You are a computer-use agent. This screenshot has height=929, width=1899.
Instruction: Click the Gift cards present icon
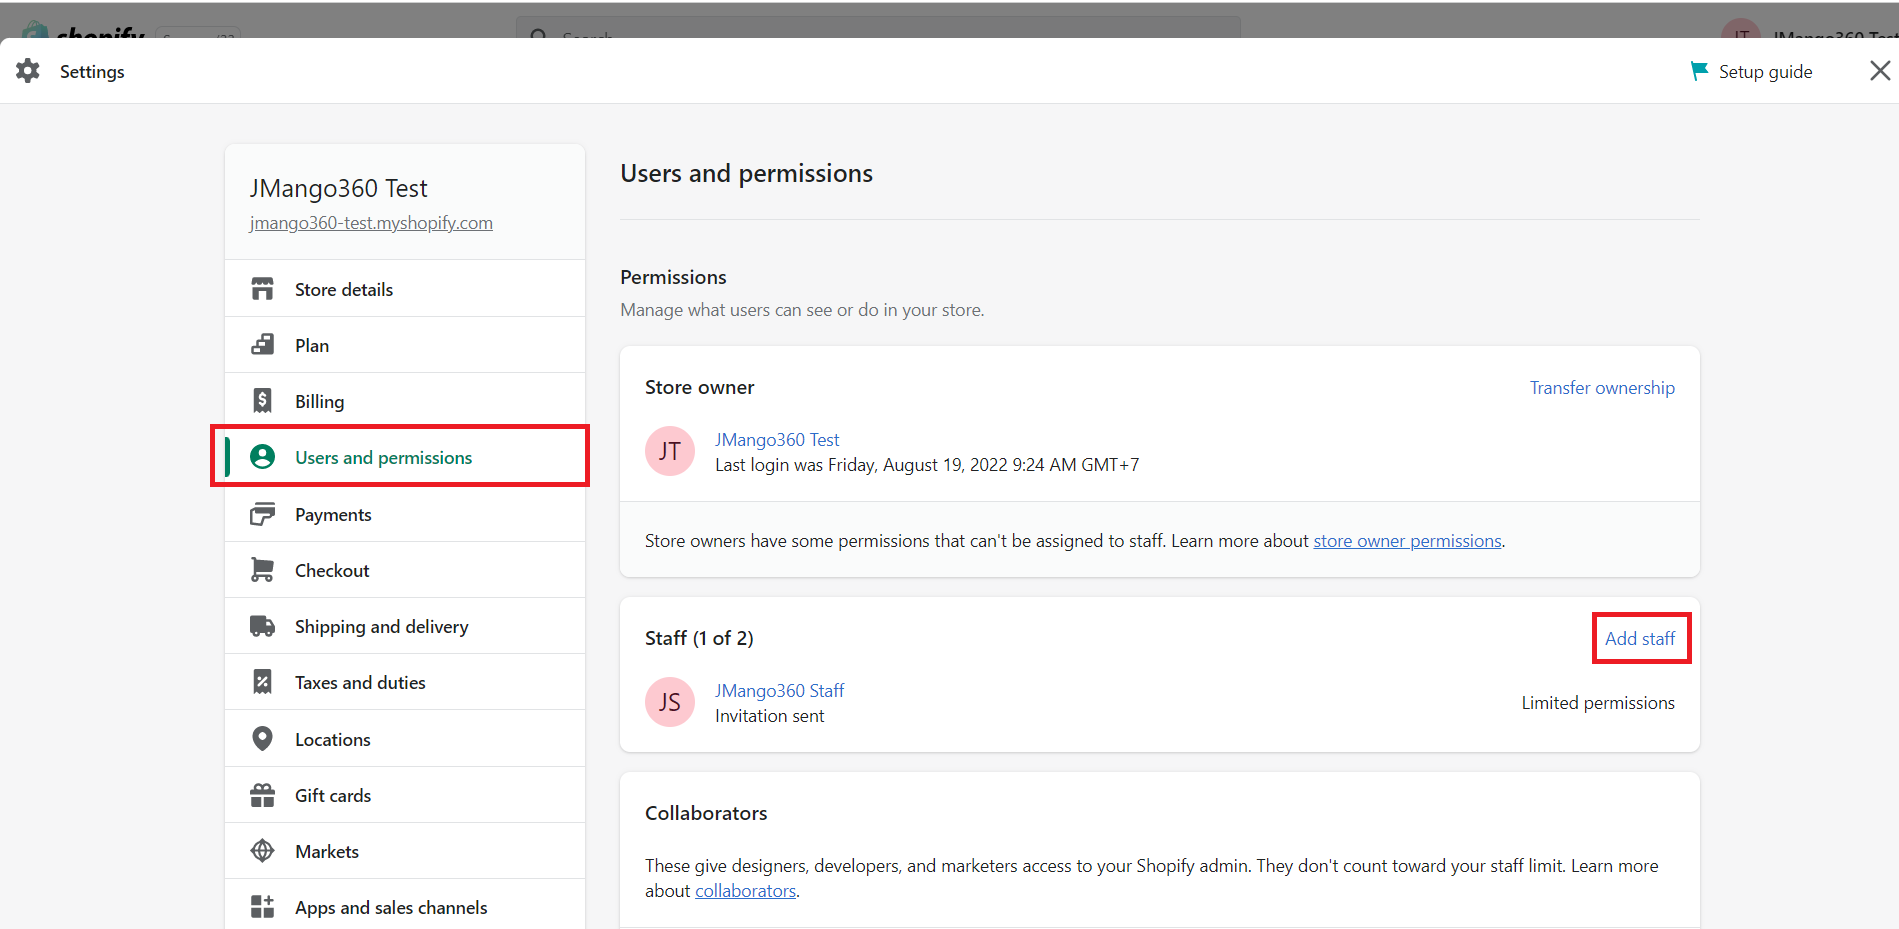tap(262, 795)
